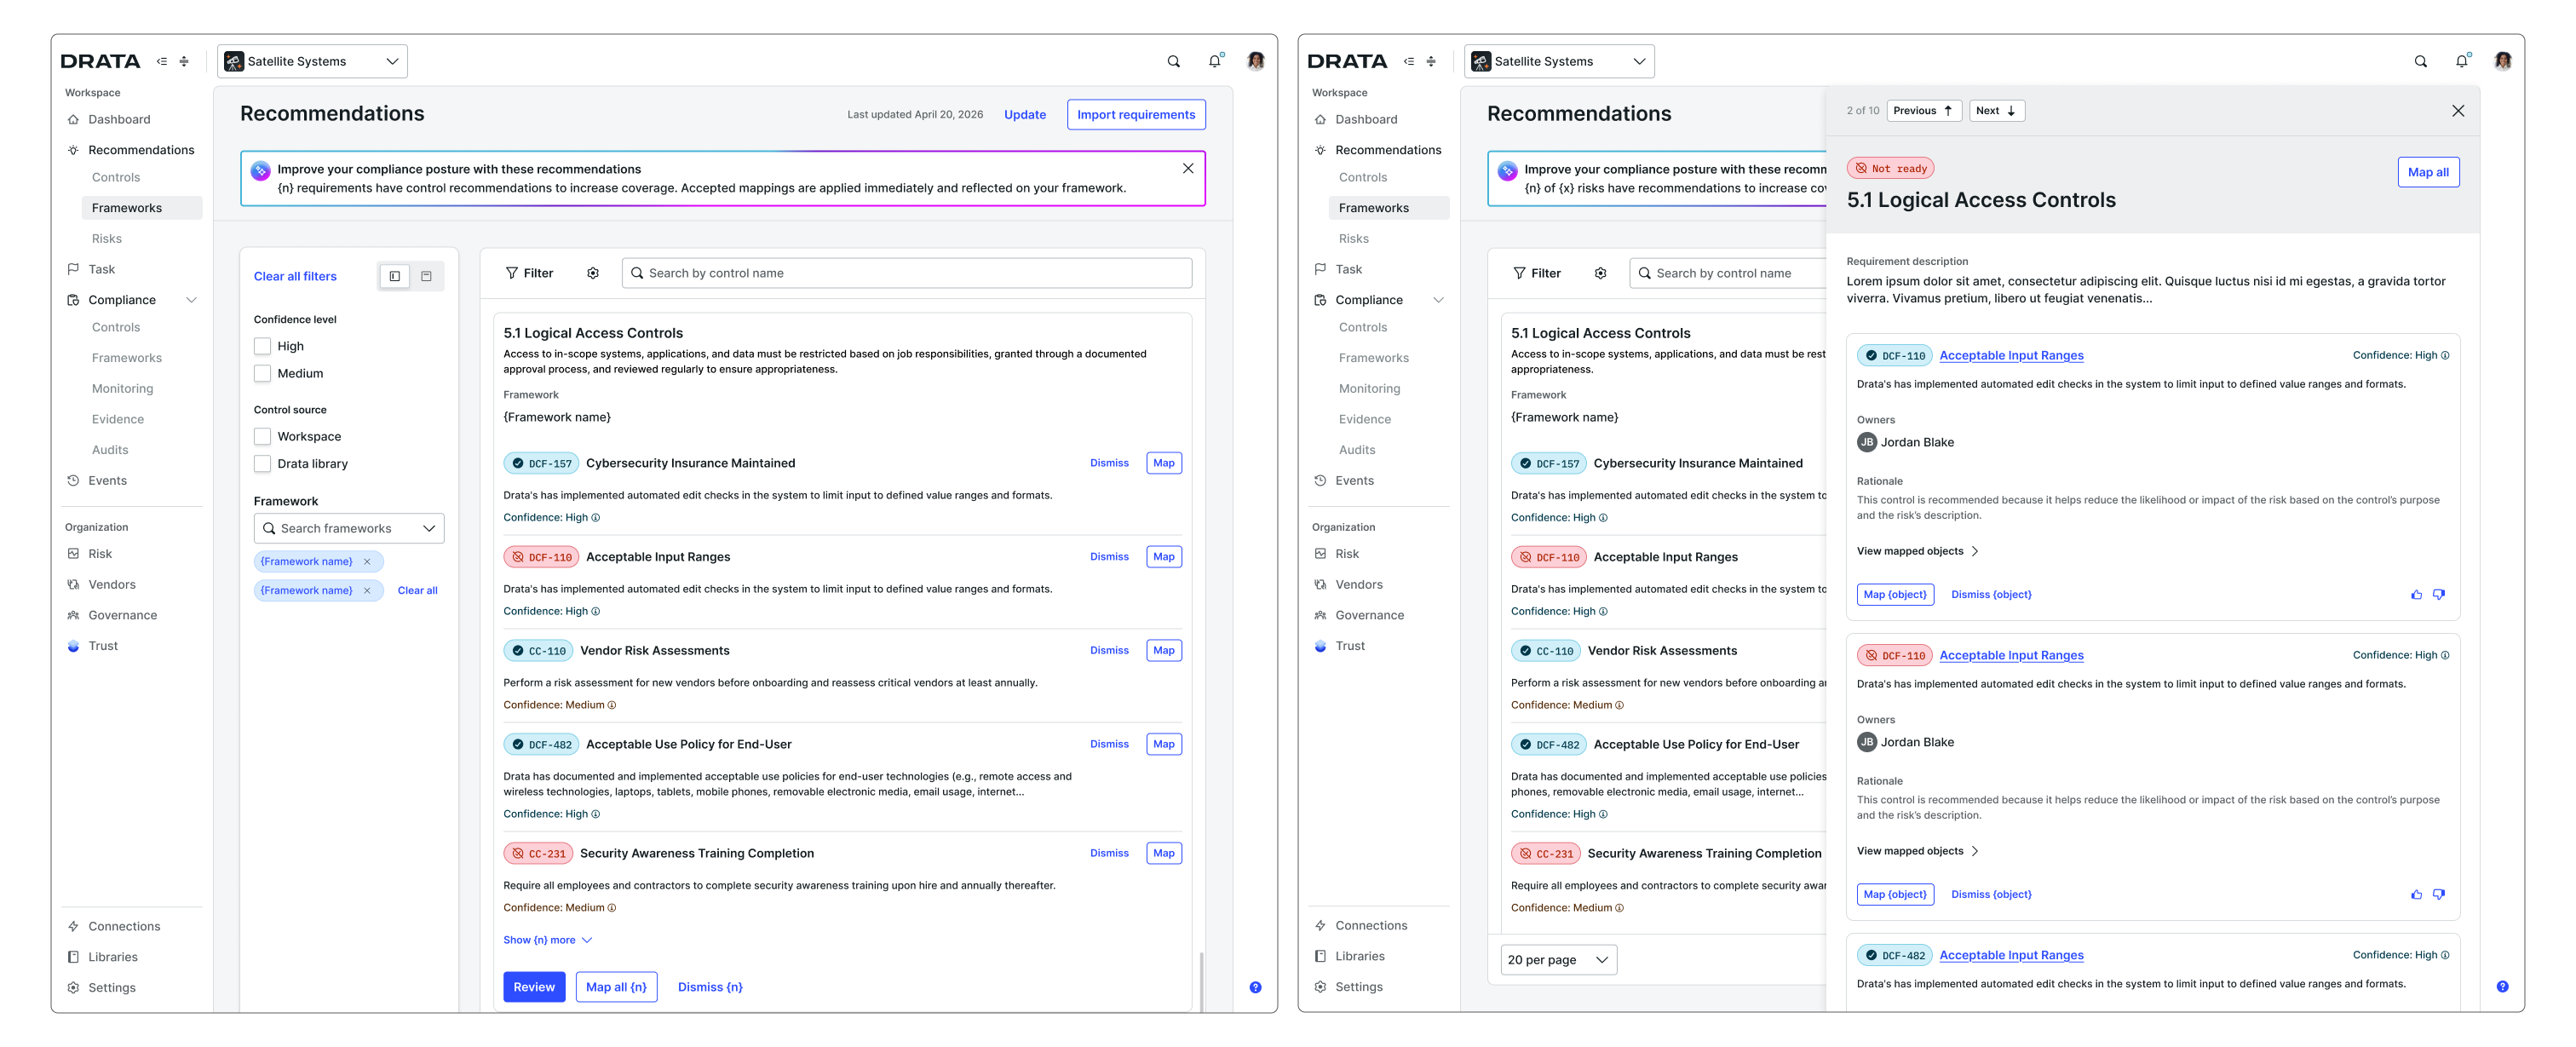The width and height of the screenshot is (2576, 1047).
Task: Open Vendors in left window sidebar
Action: (112, 584)
